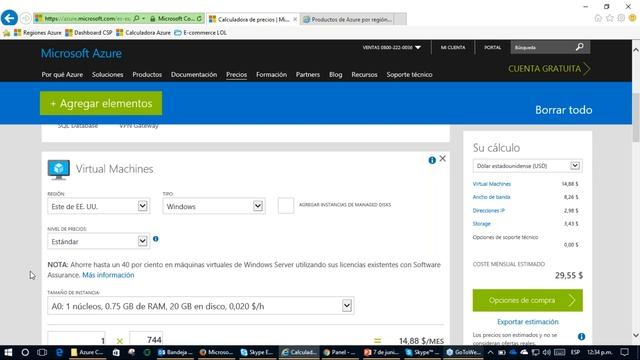Open the Blog menu item
Image resolution: width=640 pixels, height=360 pixels.
(x=336, y=75)
